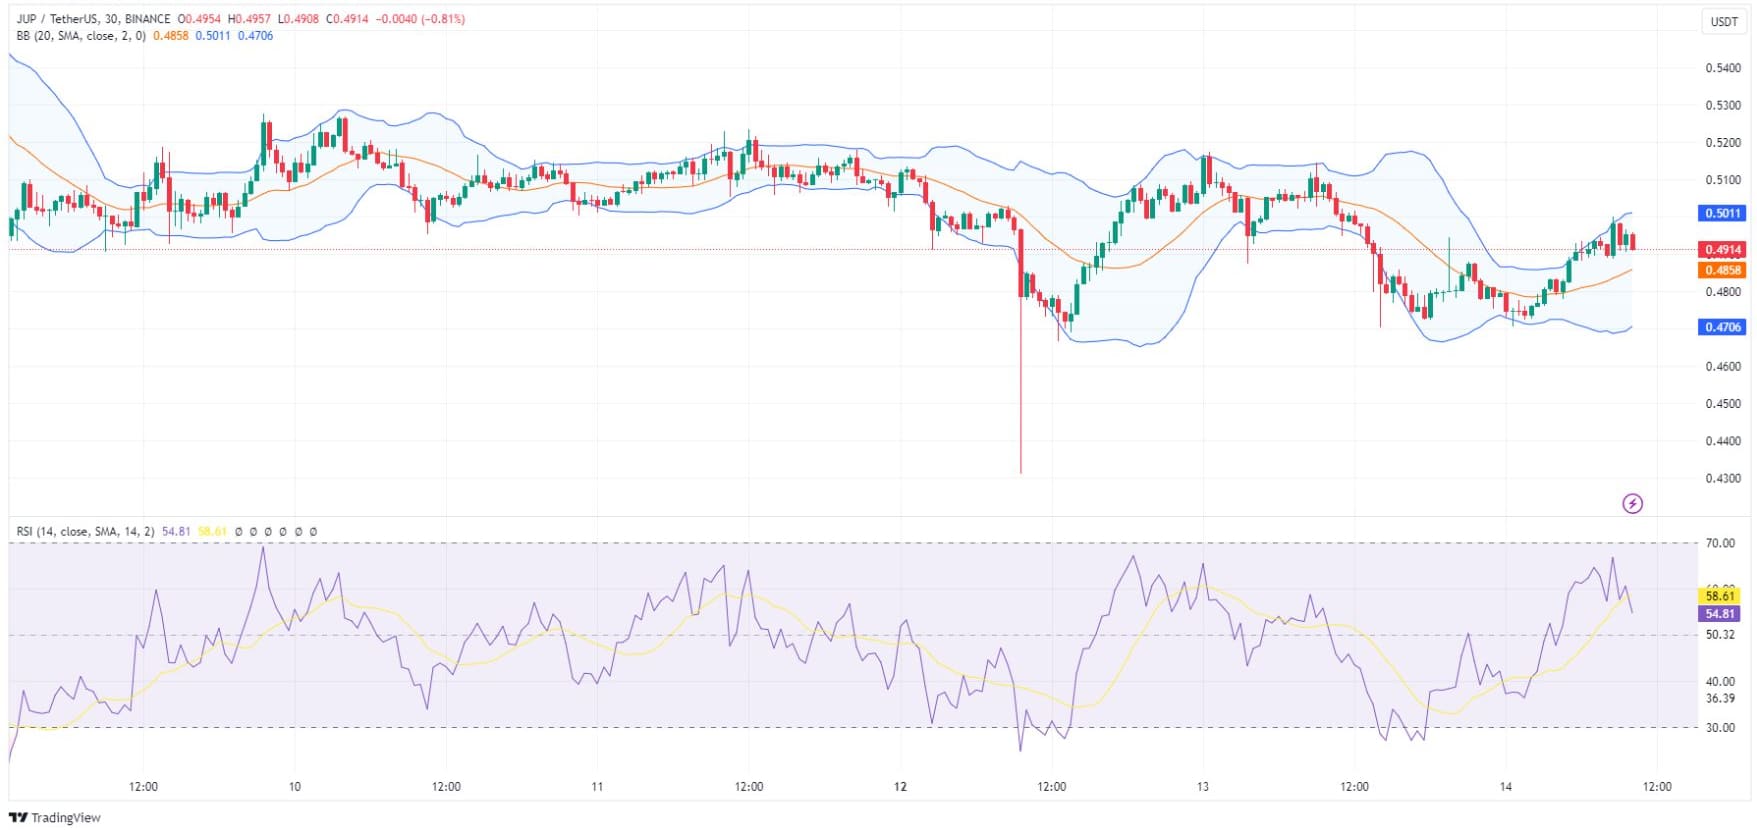Click the 70.00 RSI axis label
This screenshot has width=1757, height=830.
click(1720, 543)
